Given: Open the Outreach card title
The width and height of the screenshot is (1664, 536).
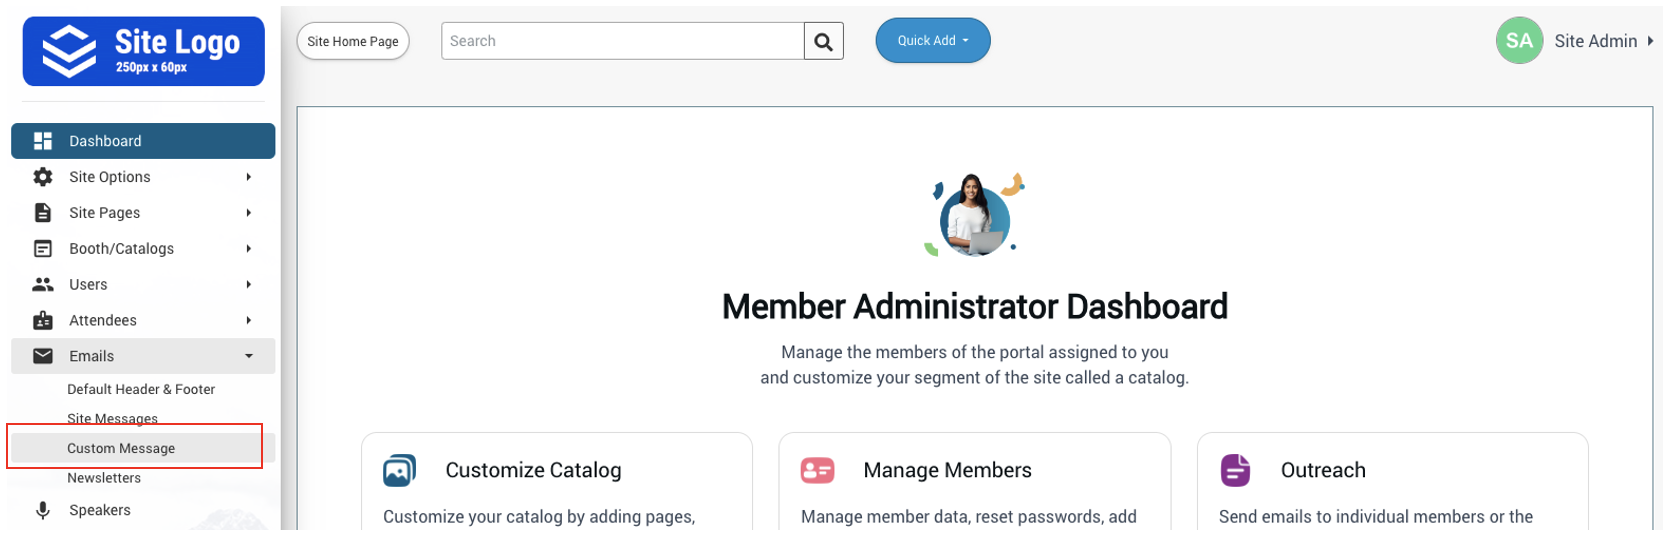Looking at the screenshot, I should pos(1323,470).
